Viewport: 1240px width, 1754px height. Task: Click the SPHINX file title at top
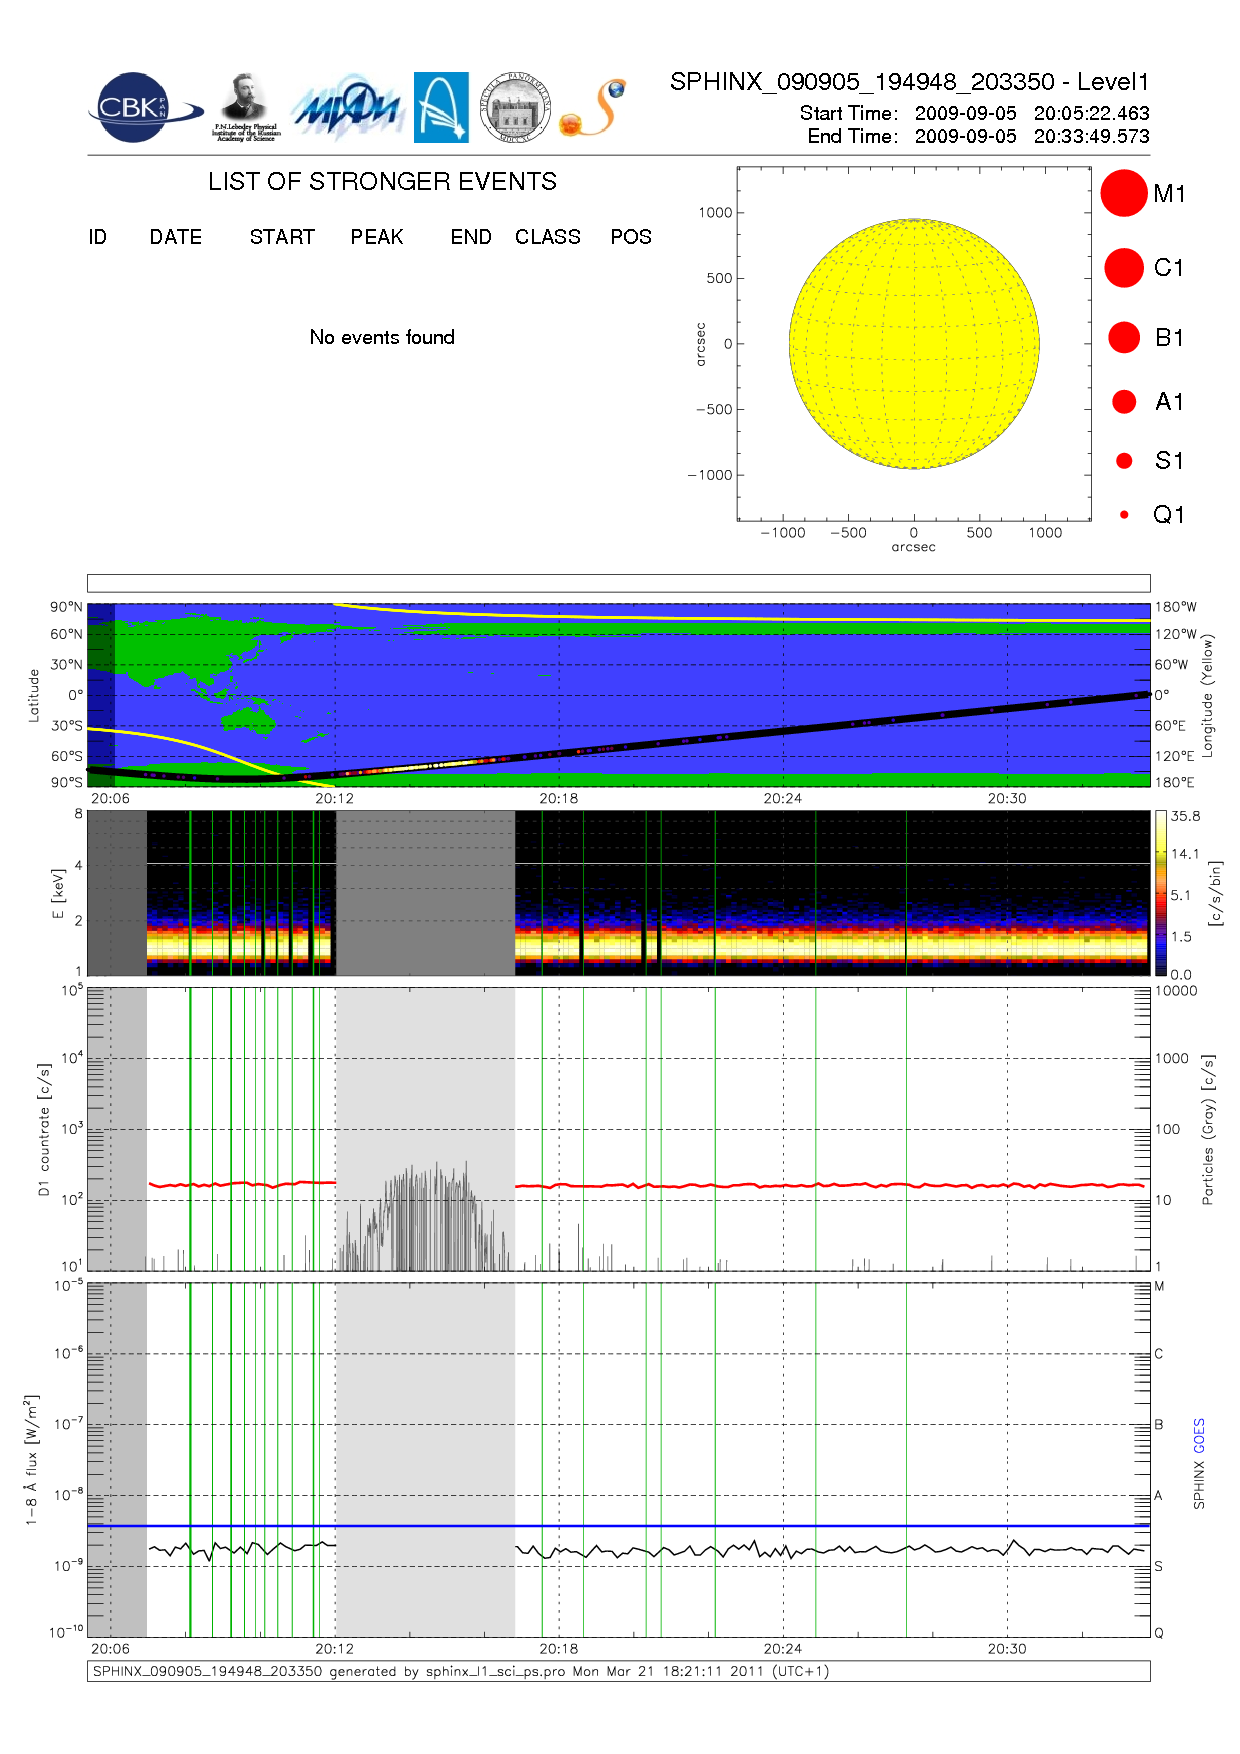(x=909, y=82)
